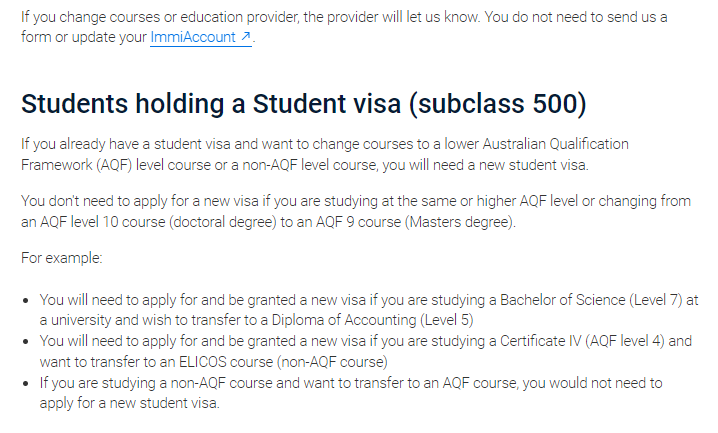Click the words 'Diploma of Accounting (Level 5)'
The image size is (718, 433).
point(372,320)
